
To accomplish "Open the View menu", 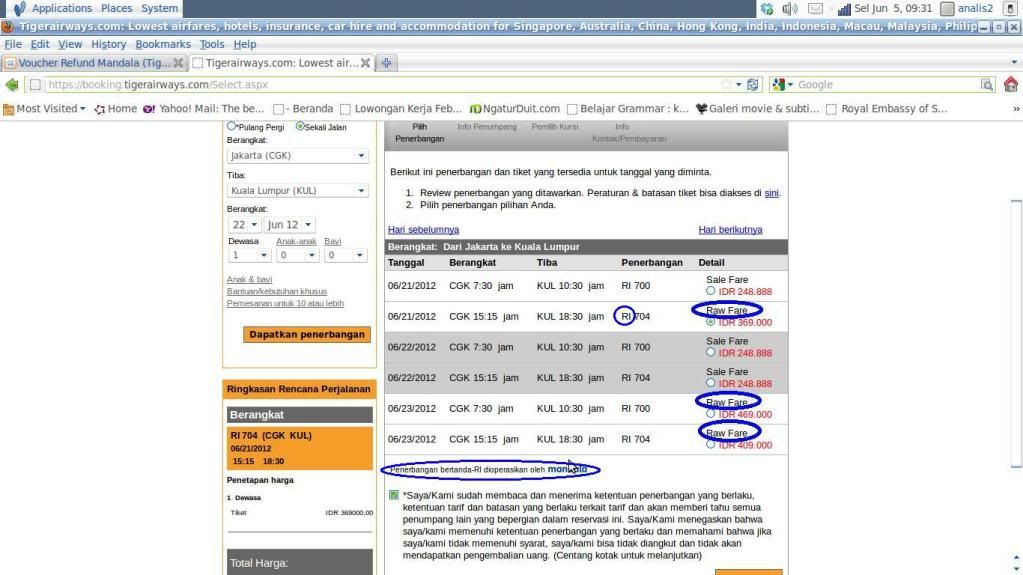I will pos(70,44).
